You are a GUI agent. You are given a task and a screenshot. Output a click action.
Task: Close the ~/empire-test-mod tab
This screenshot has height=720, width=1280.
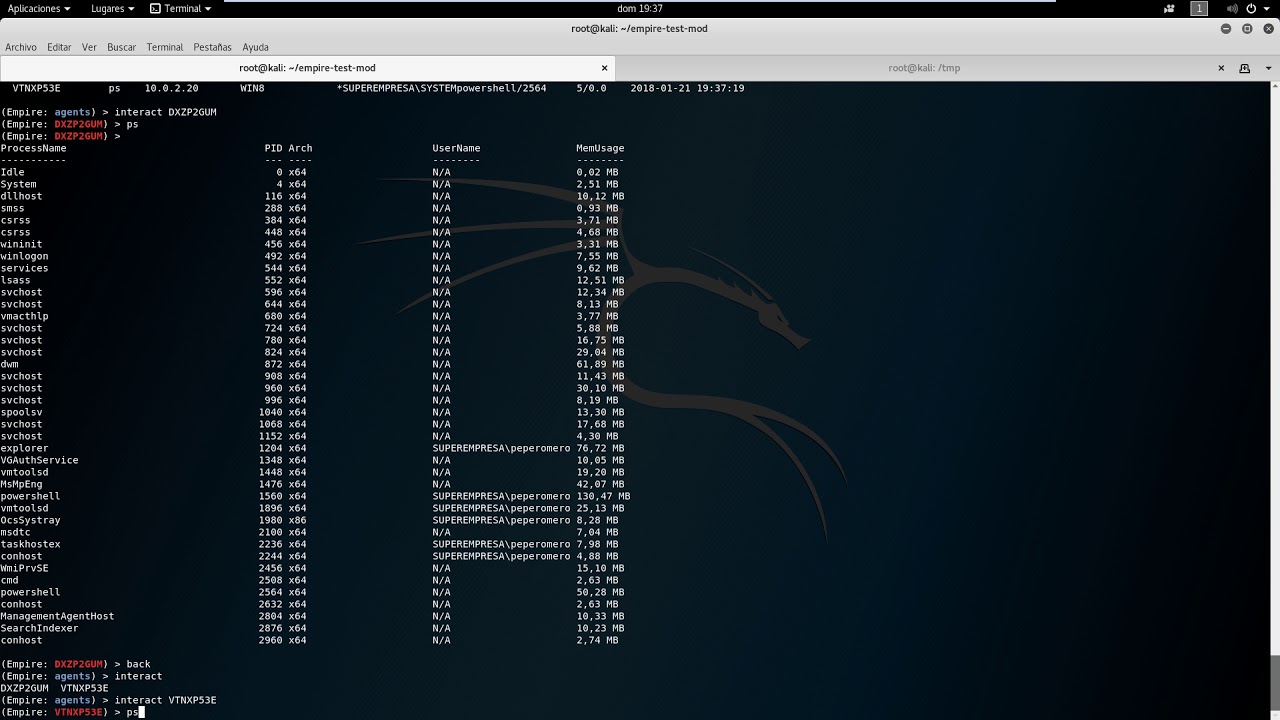point(604,68)
